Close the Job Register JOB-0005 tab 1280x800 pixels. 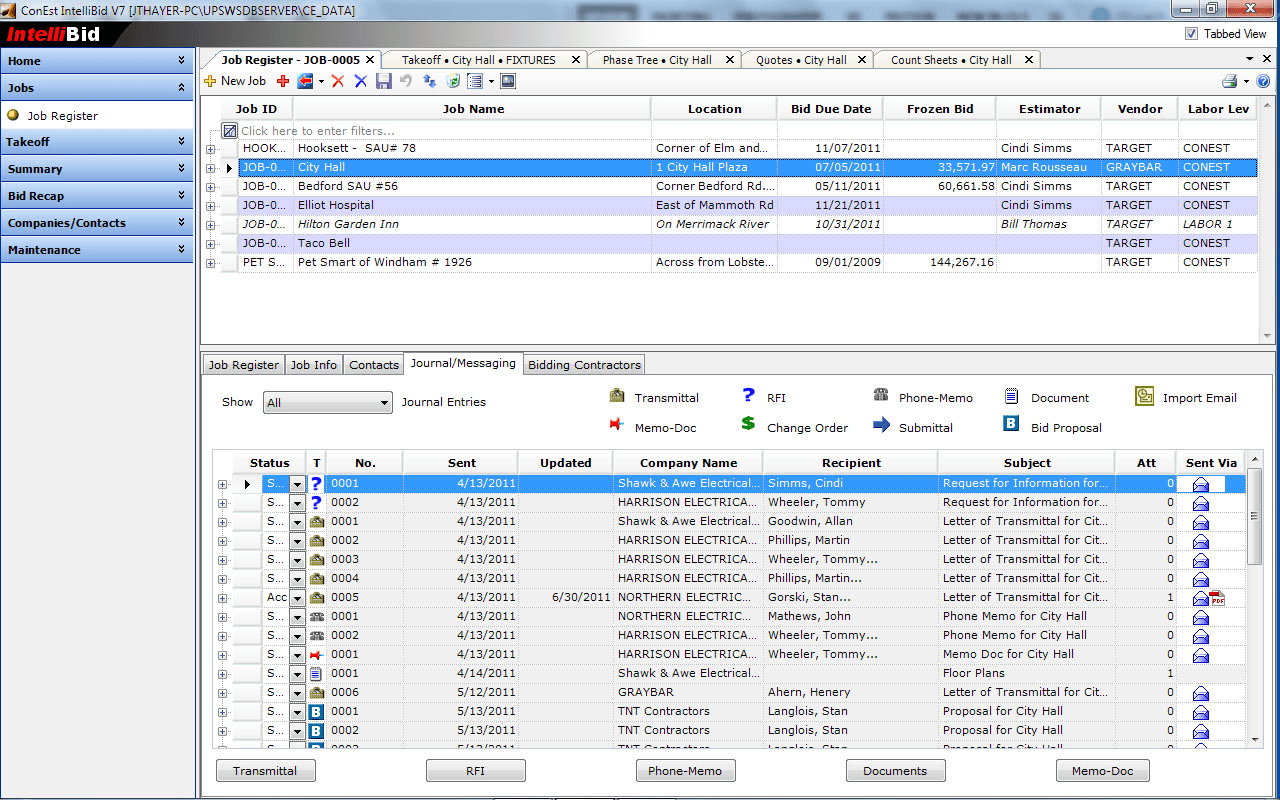[369, 60]
